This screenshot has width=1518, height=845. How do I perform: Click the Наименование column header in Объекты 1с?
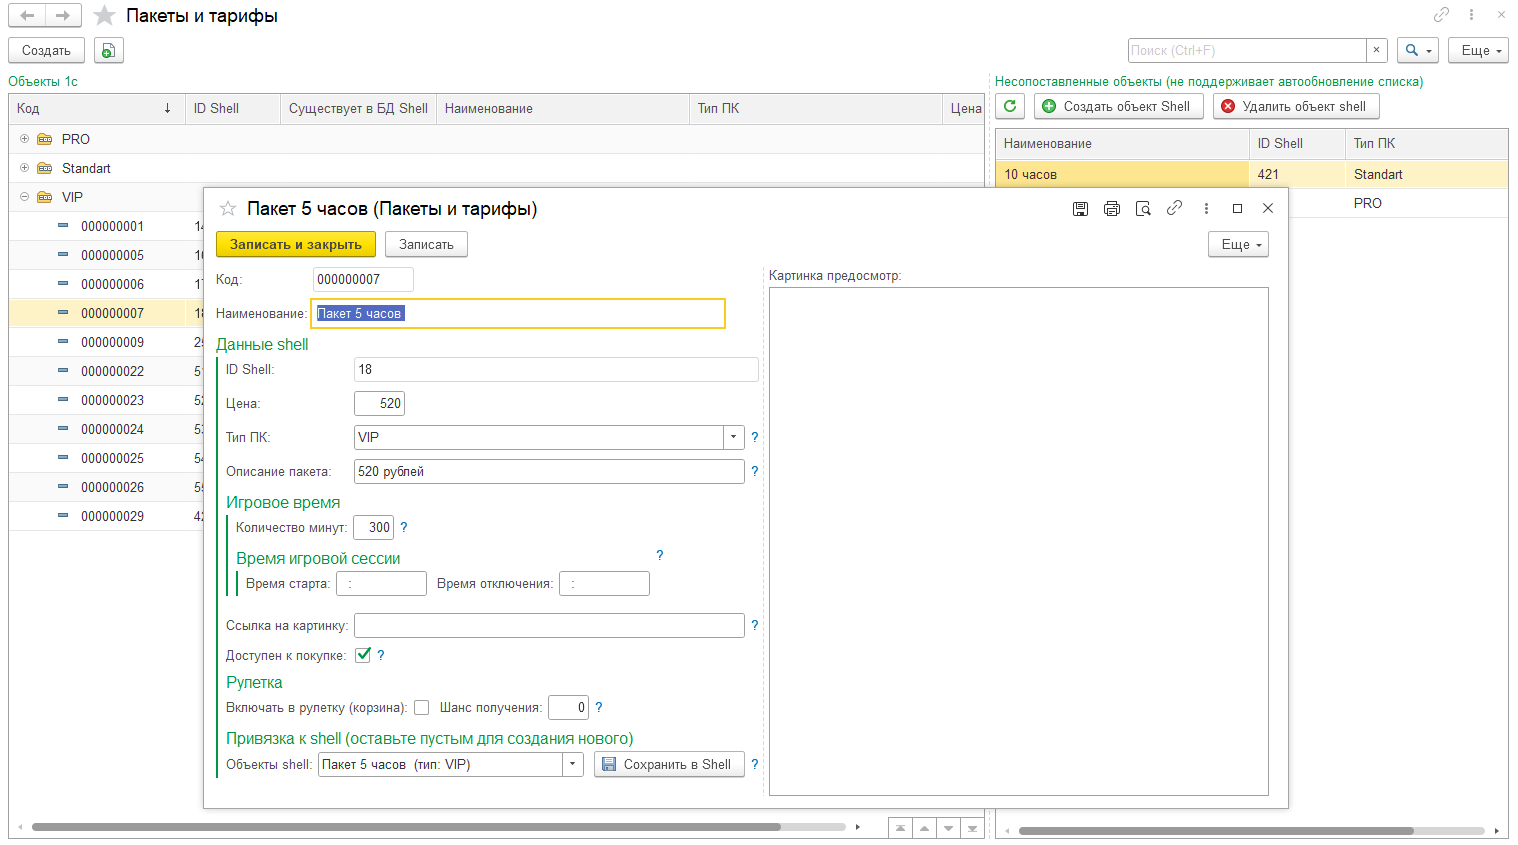point(562,108)
